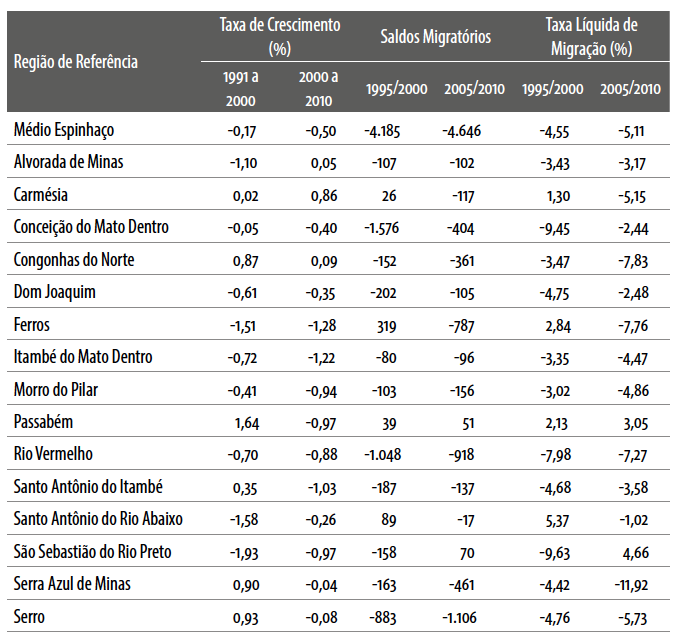Click the 'Congonhas do Norte' row label
The image size is (680, 642).
[75, 260]
